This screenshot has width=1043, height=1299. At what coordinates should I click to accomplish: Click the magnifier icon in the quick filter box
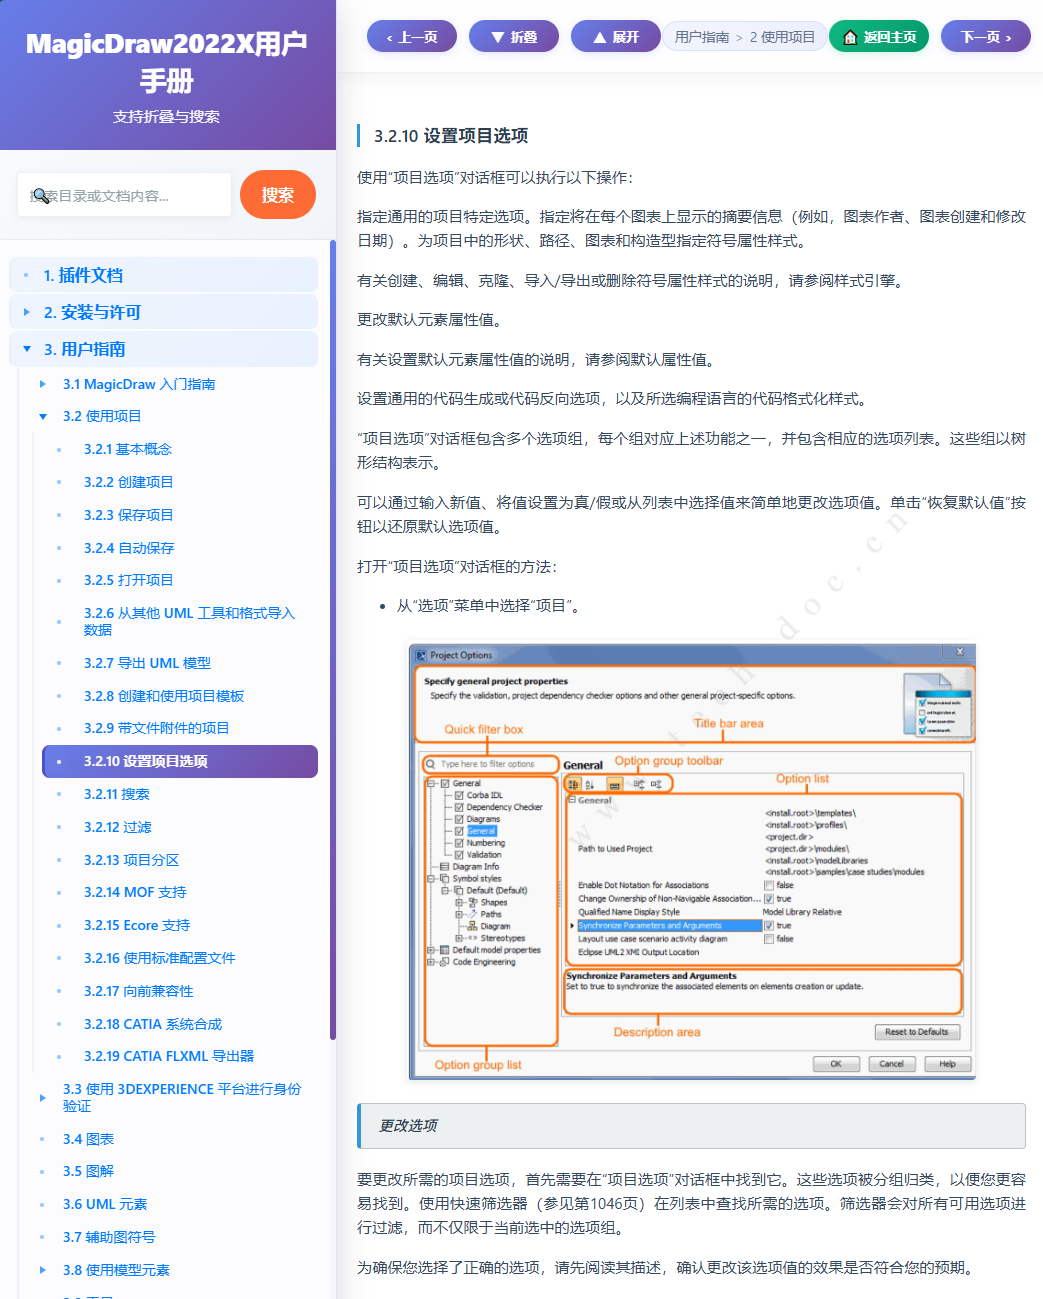pos(431,763)
